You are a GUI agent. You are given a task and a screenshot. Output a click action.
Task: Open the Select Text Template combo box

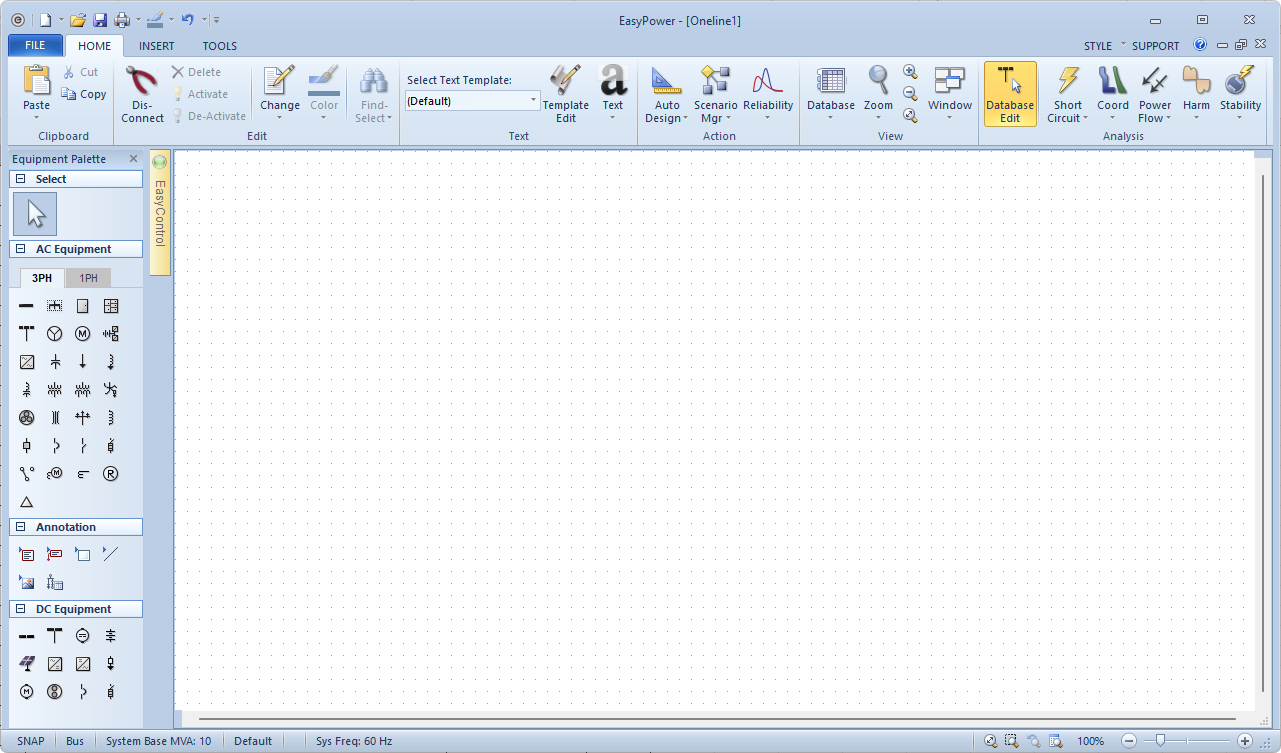[x=472, y=101]
